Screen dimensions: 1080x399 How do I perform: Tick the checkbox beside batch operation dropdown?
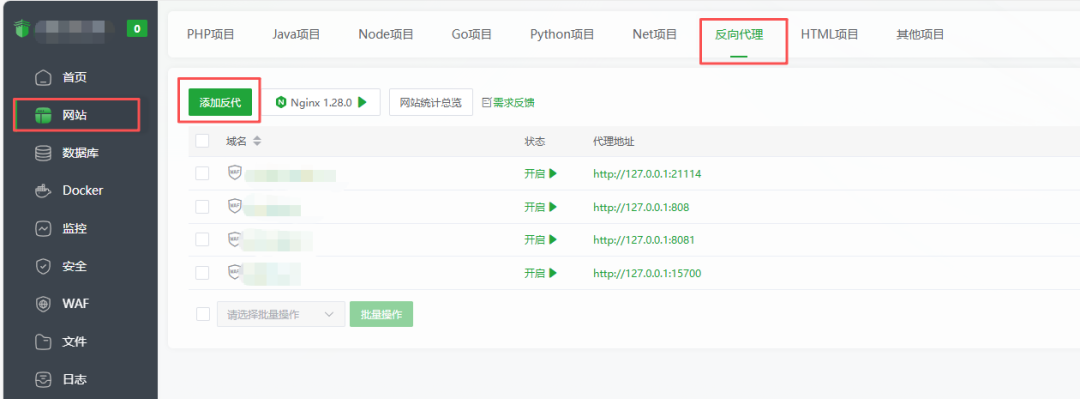tap(202, 314)
